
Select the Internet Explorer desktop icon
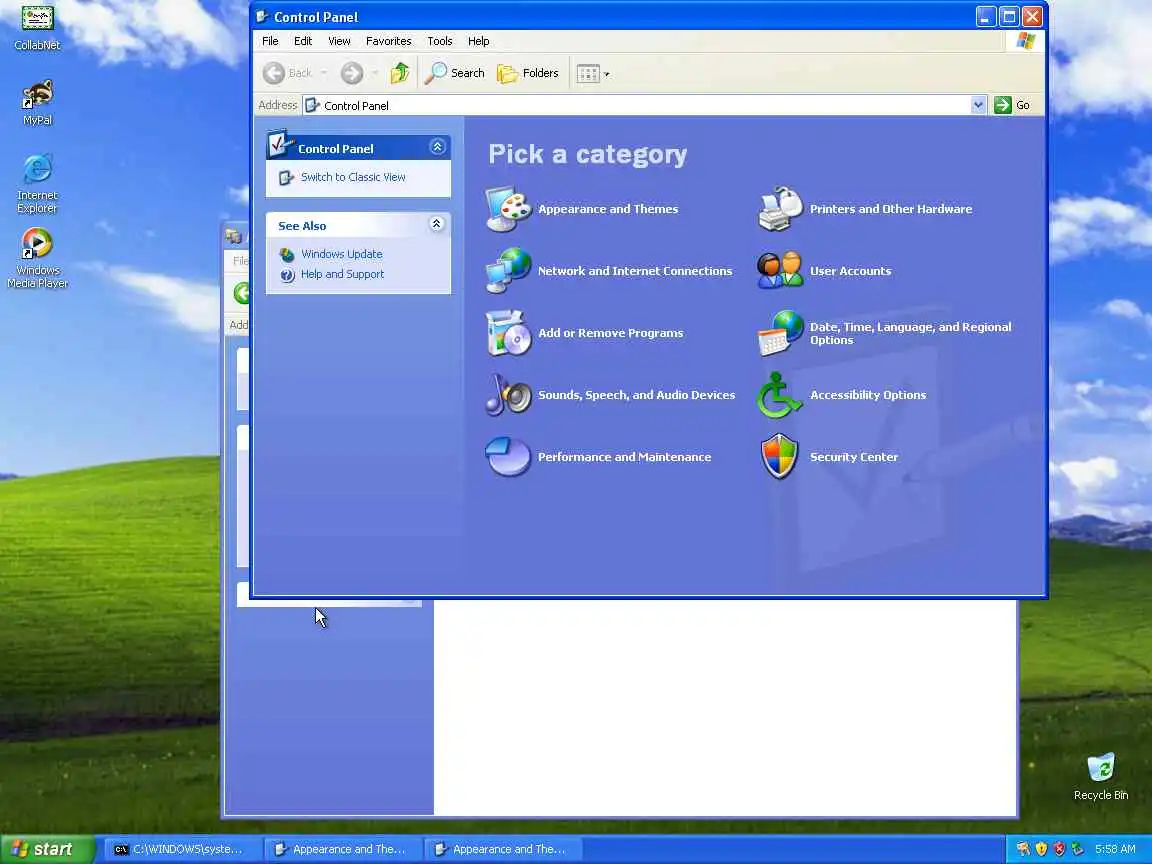tap(37, 184)
